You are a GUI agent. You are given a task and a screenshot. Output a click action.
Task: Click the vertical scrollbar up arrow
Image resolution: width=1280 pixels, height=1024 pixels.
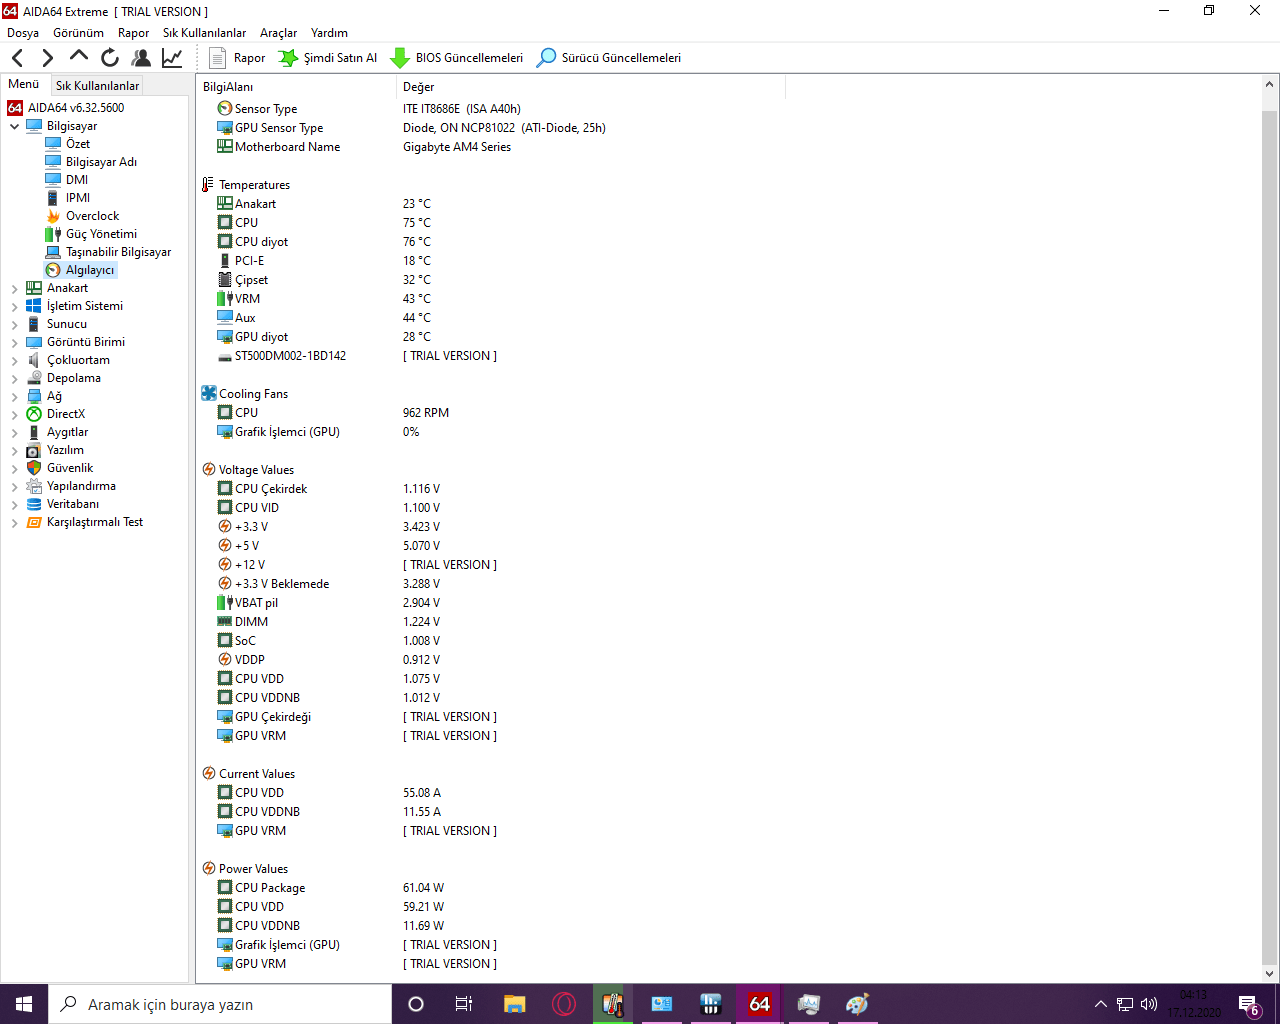coord(1270,86)
